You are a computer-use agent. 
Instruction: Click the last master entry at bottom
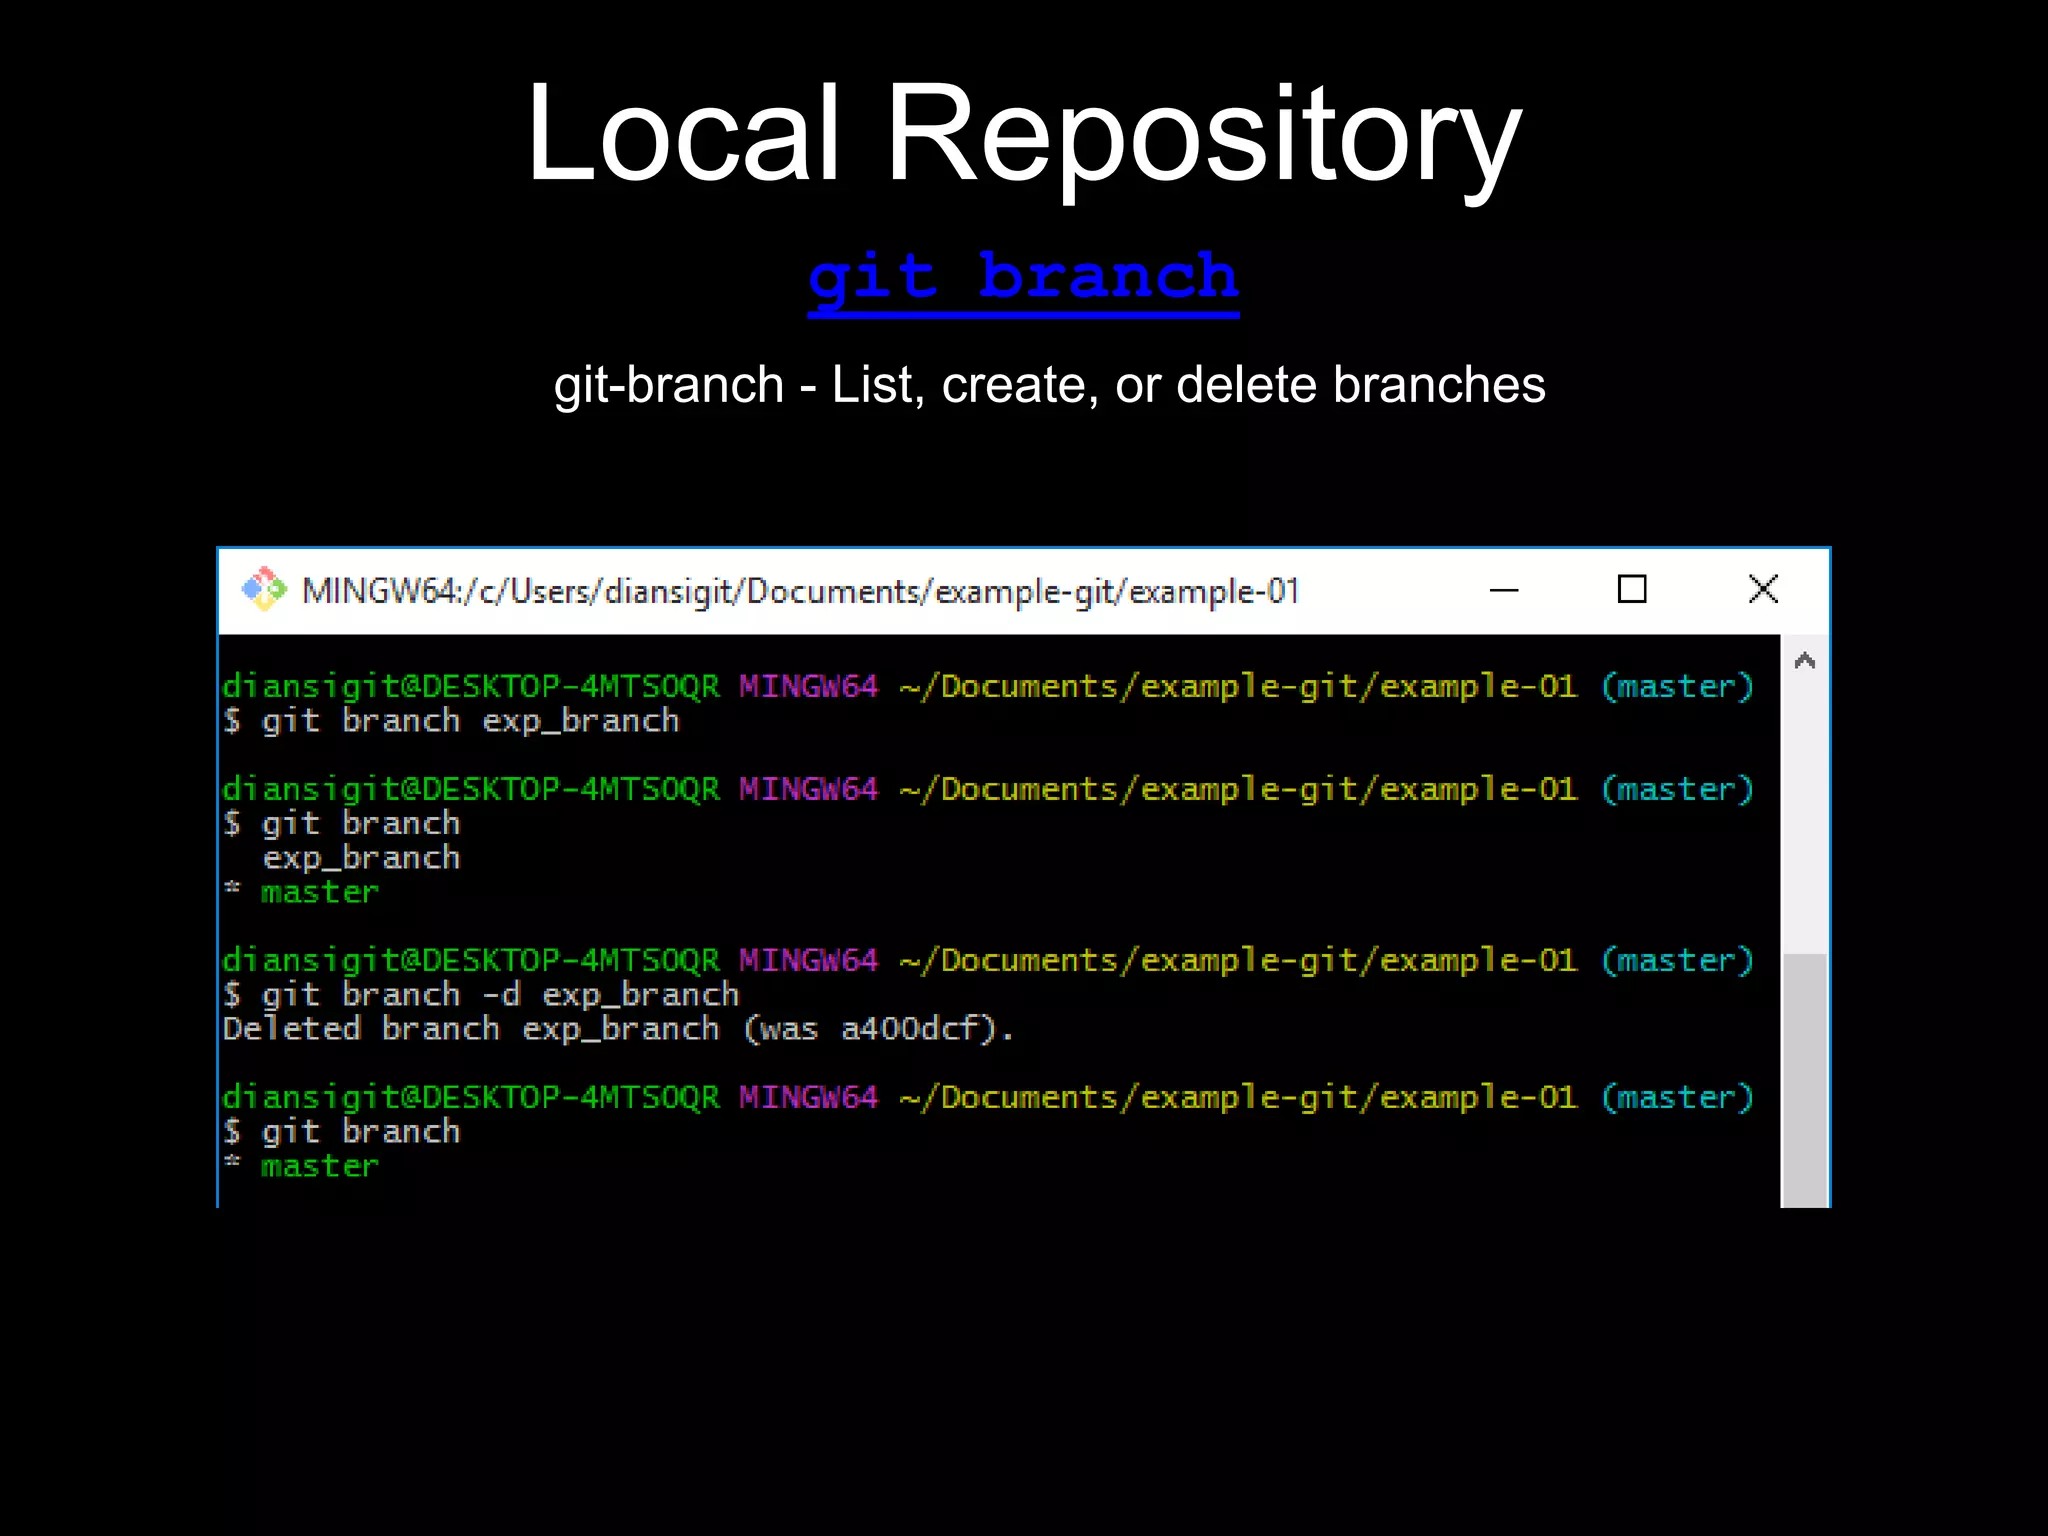[x=320, y=1166]
